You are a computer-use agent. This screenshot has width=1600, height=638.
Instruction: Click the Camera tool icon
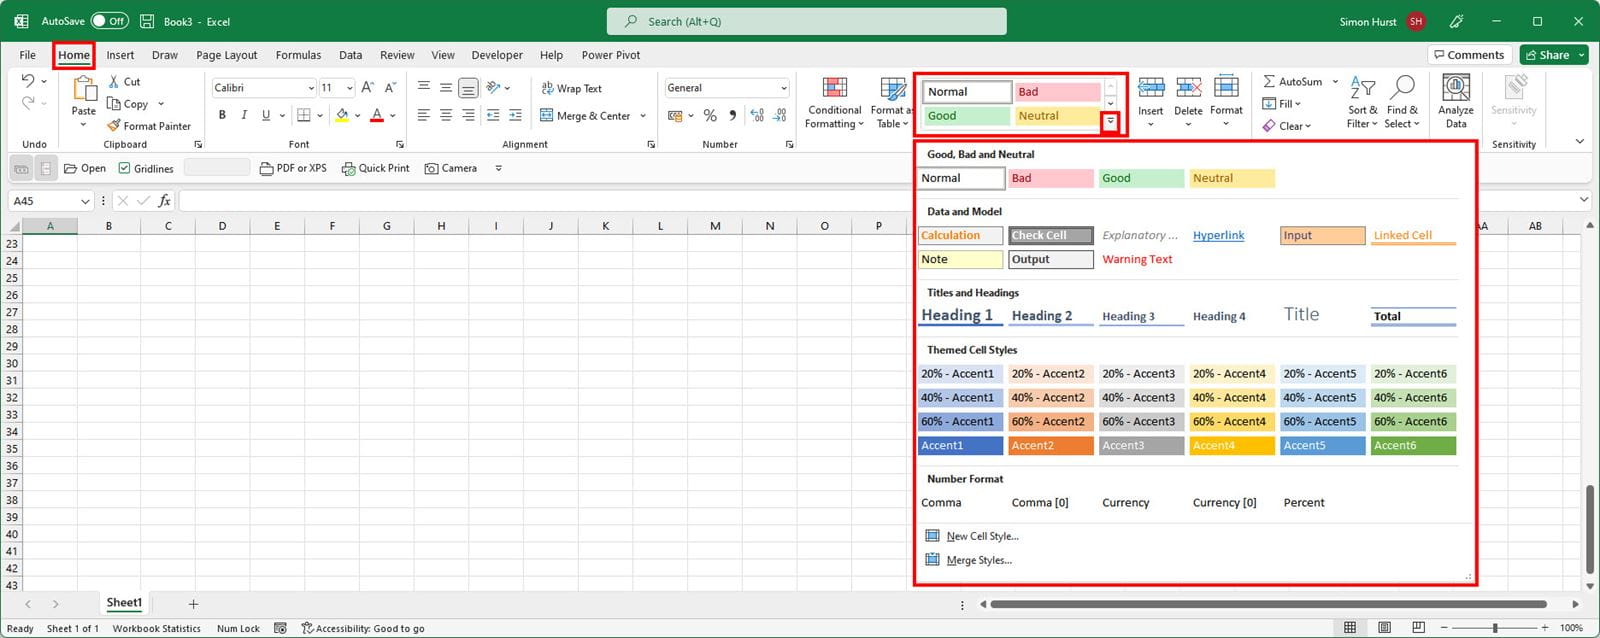432,169
